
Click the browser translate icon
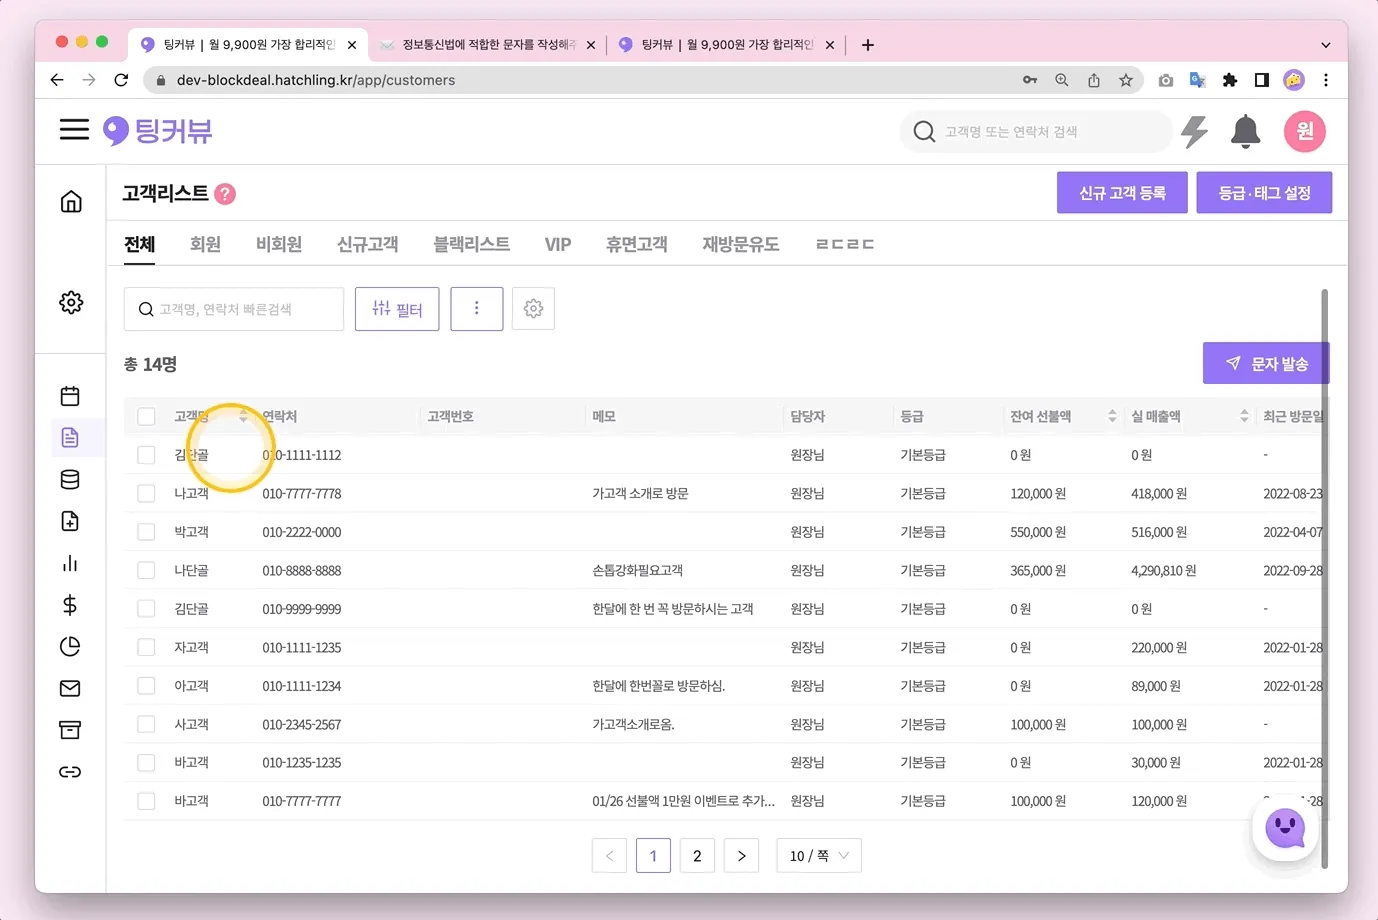click(x=1197, y=80)
